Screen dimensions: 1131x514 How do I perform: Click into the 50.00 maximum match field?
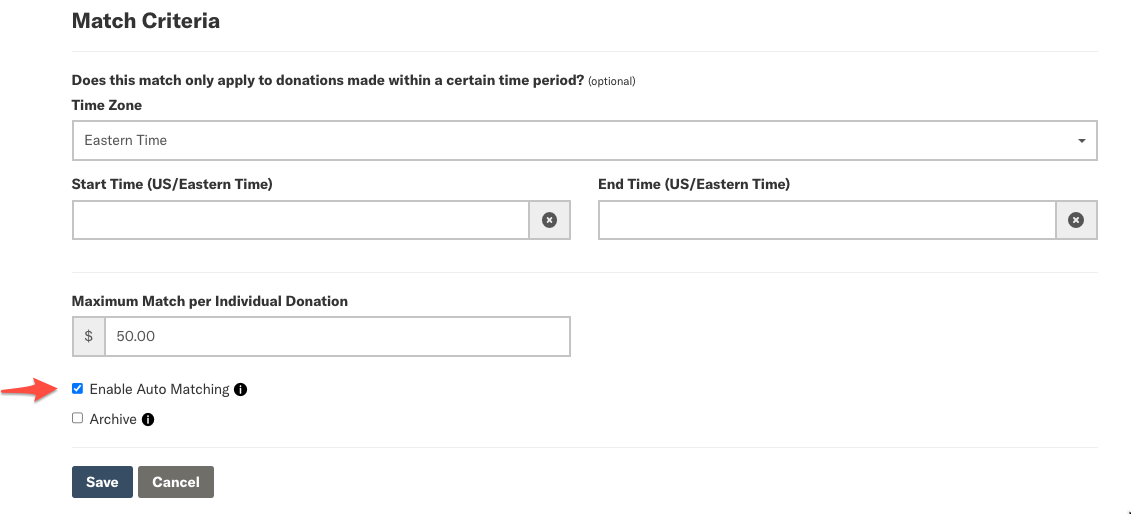coord(338,336)
